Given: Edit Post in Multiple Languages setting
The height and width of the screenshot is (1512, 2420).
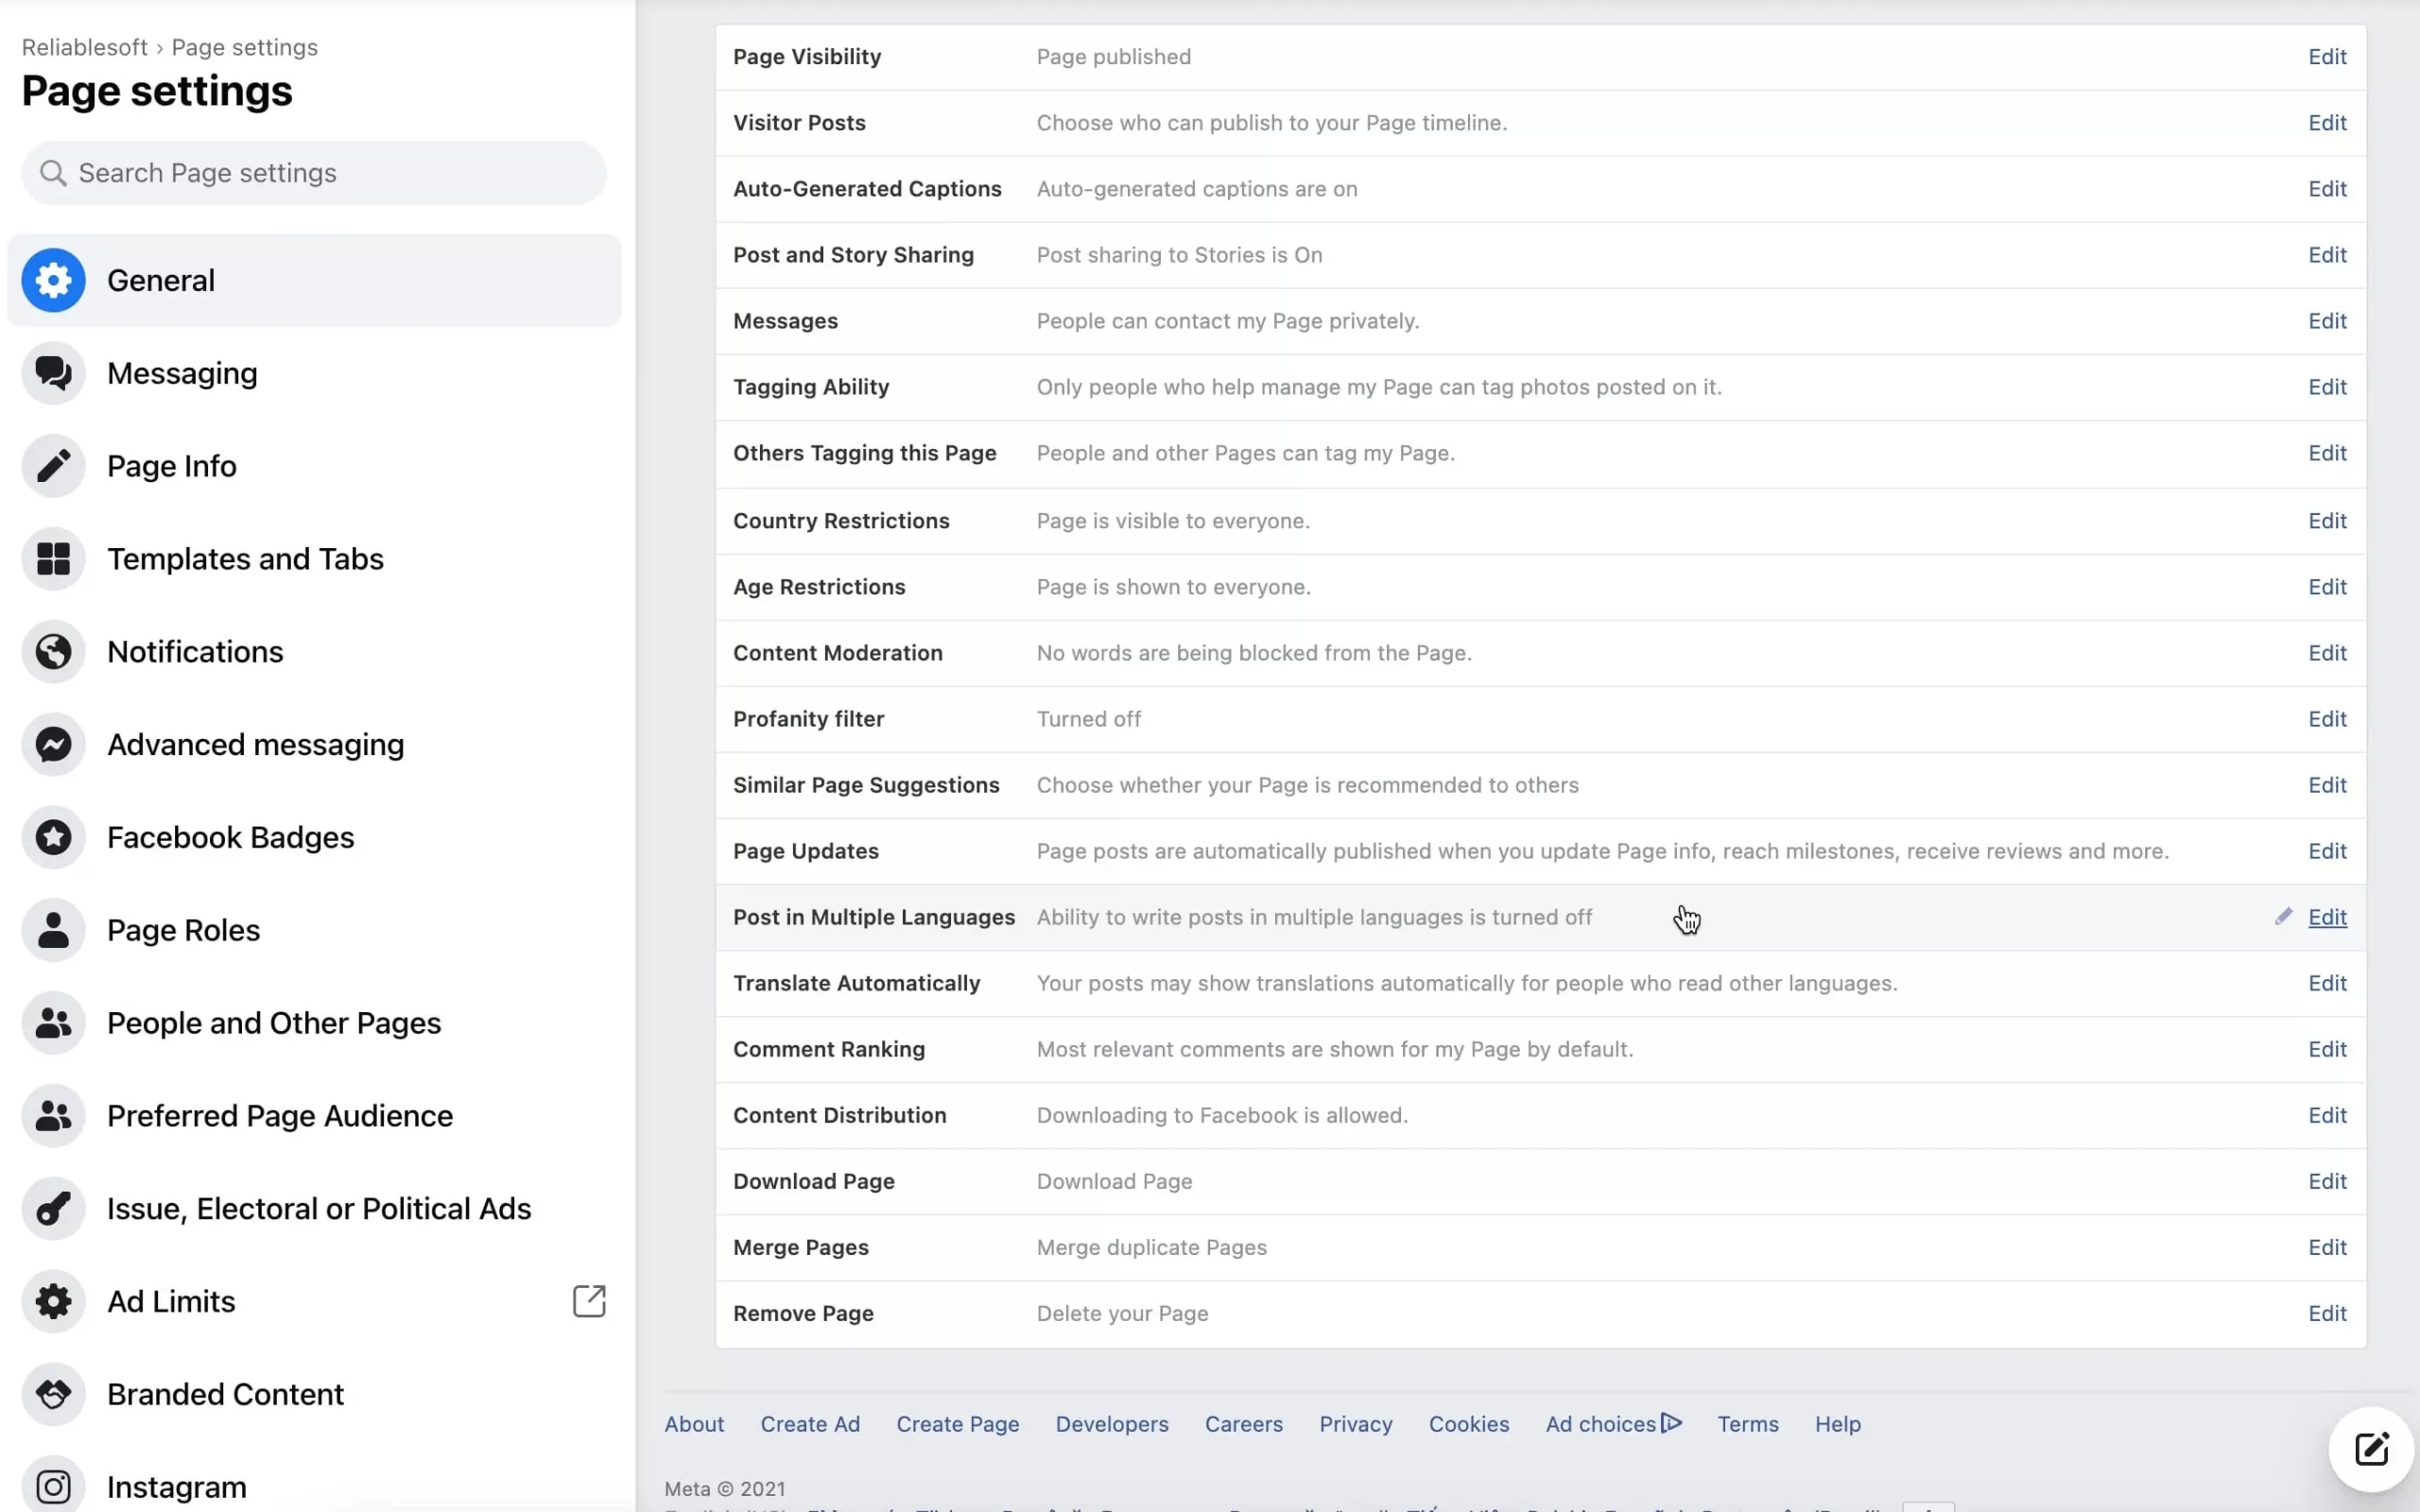Looking at the screenshot, I should (x=2327, y=917).
